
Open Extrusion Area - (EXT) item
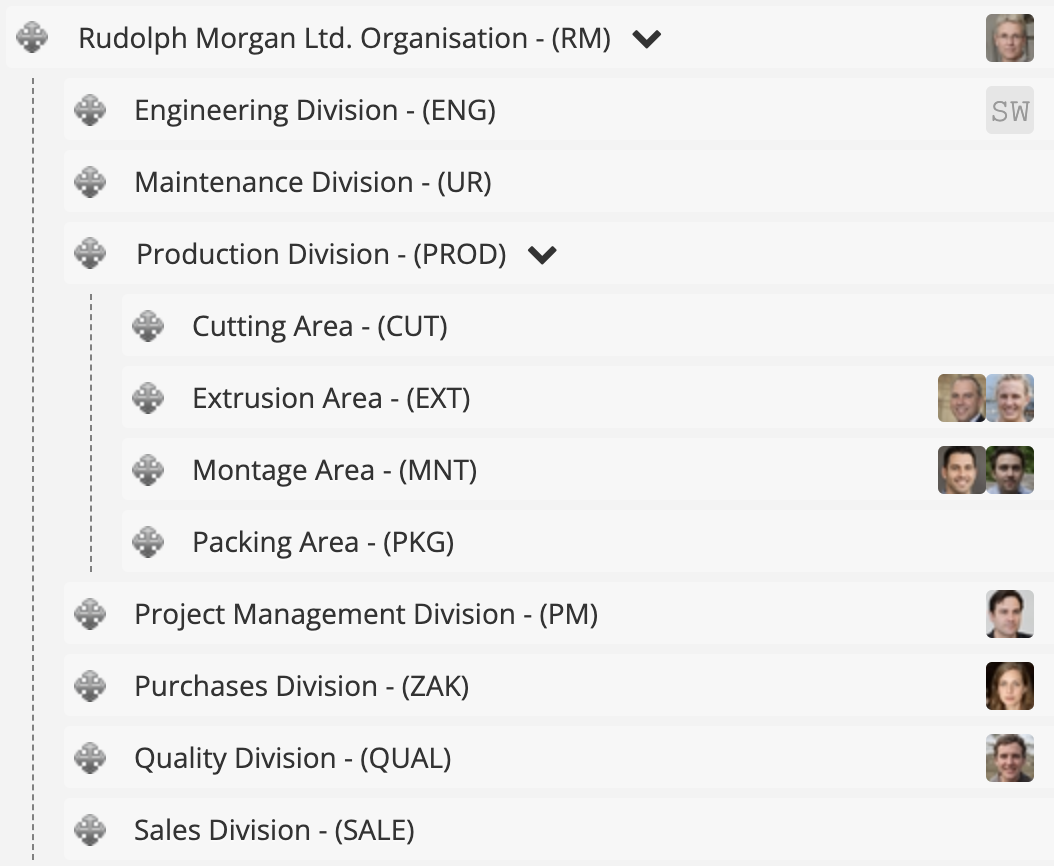[331, 398]
